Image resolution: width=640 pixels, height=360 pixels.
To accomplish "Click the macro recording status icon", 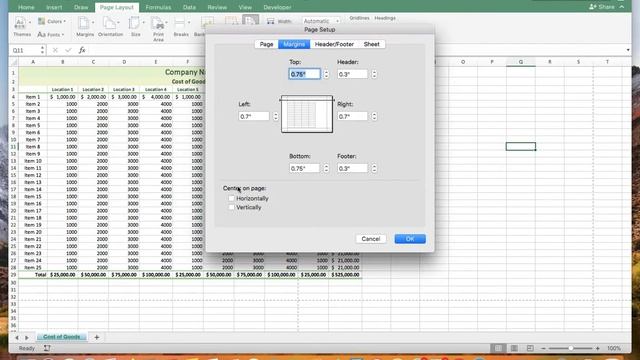I will (47, 348).
